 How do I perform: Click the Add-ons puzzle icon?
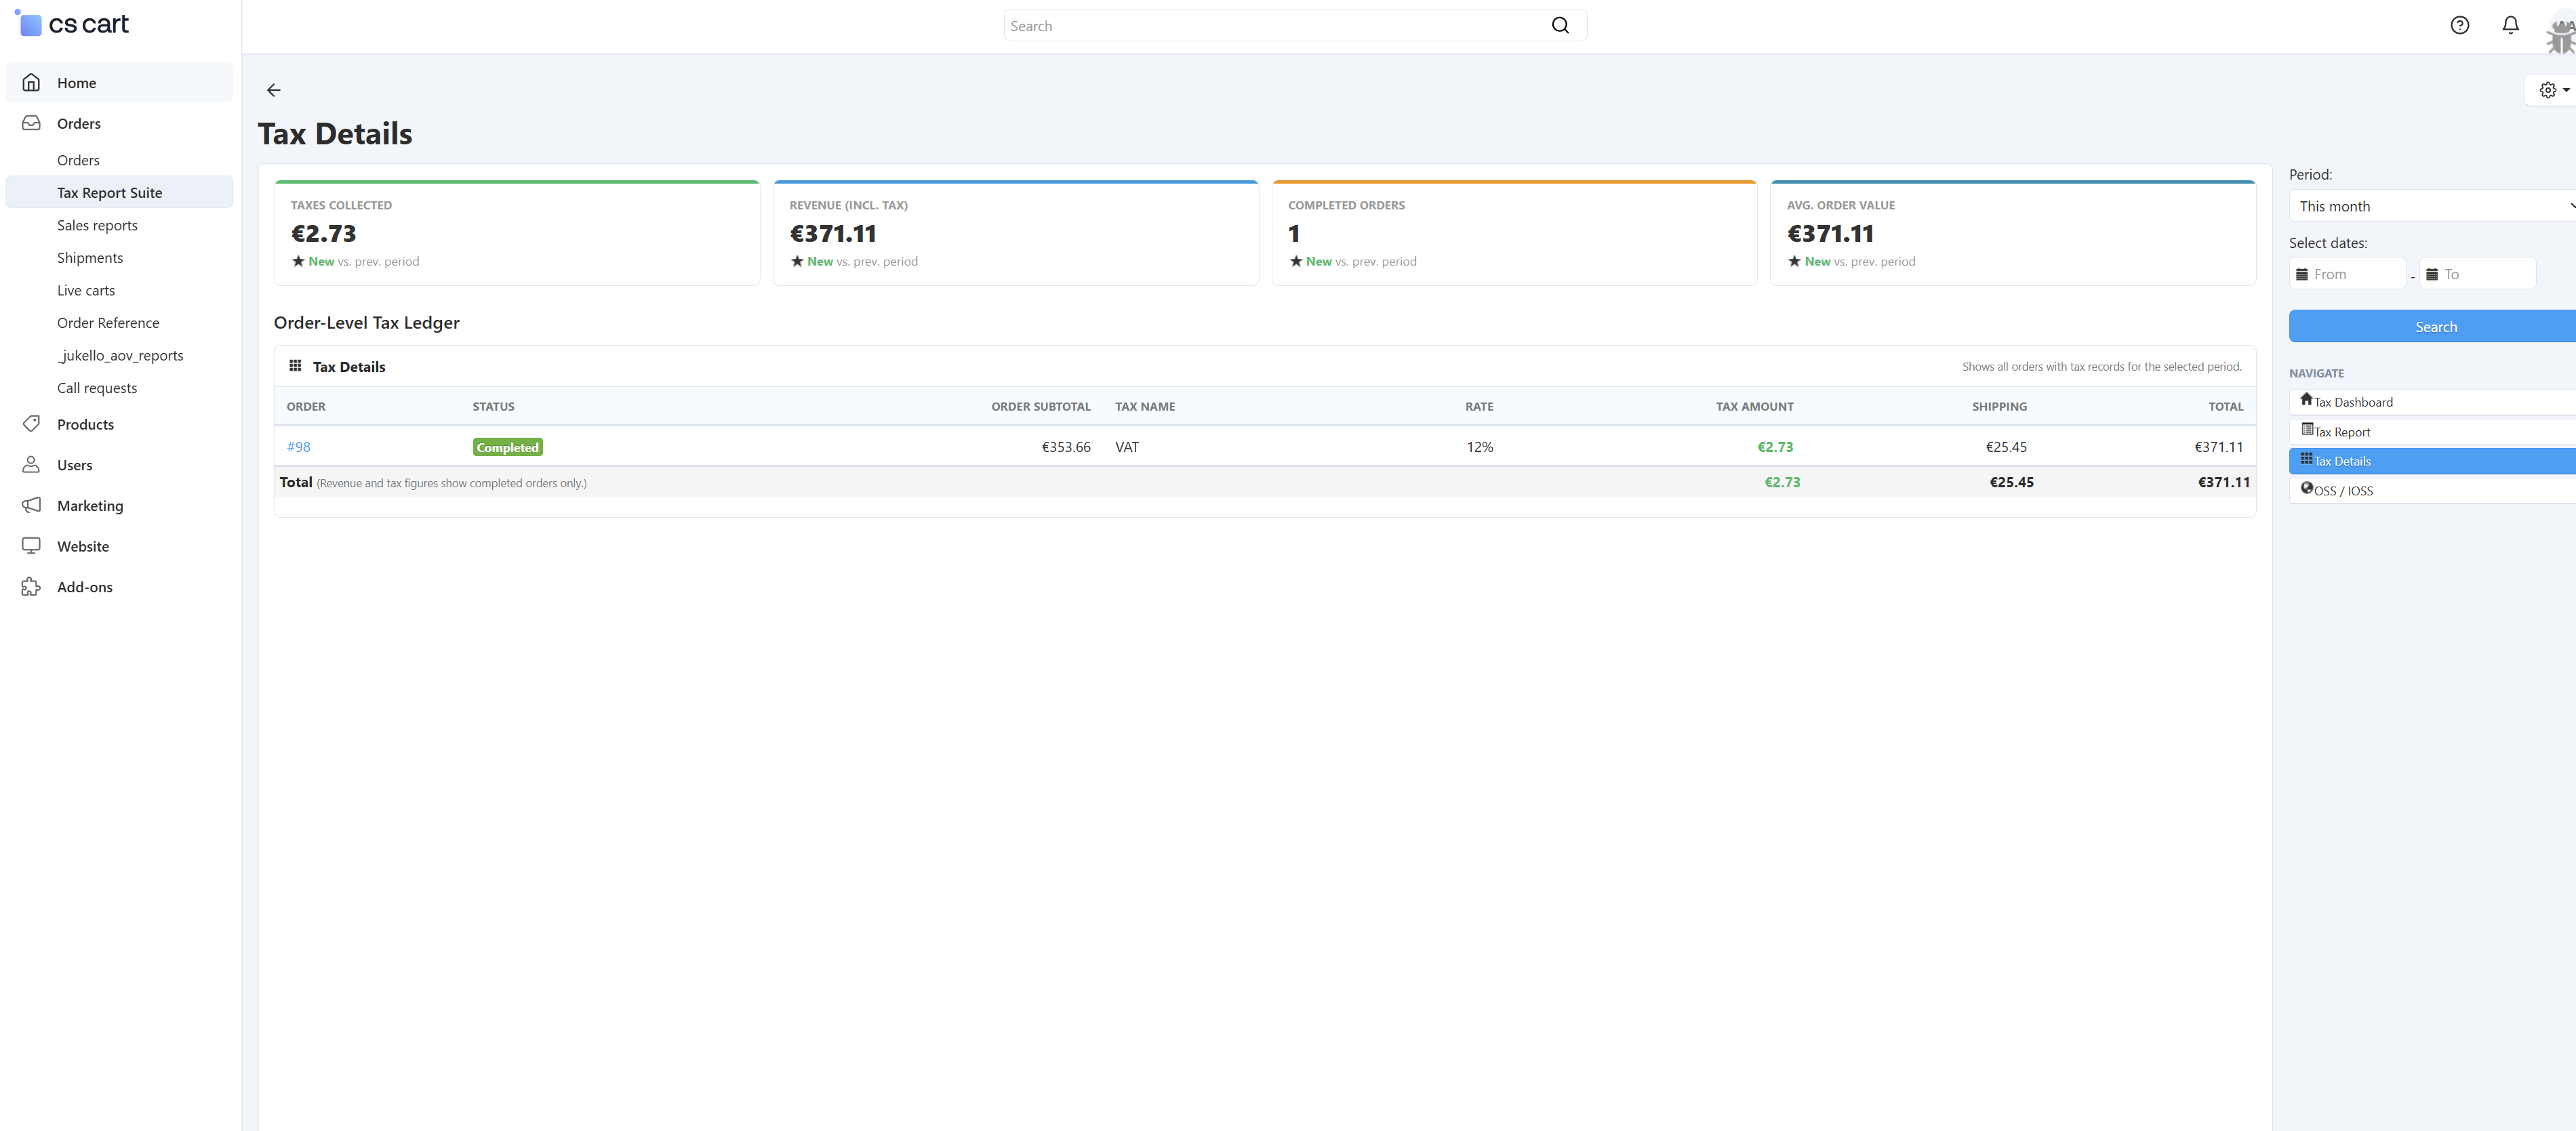32,587
